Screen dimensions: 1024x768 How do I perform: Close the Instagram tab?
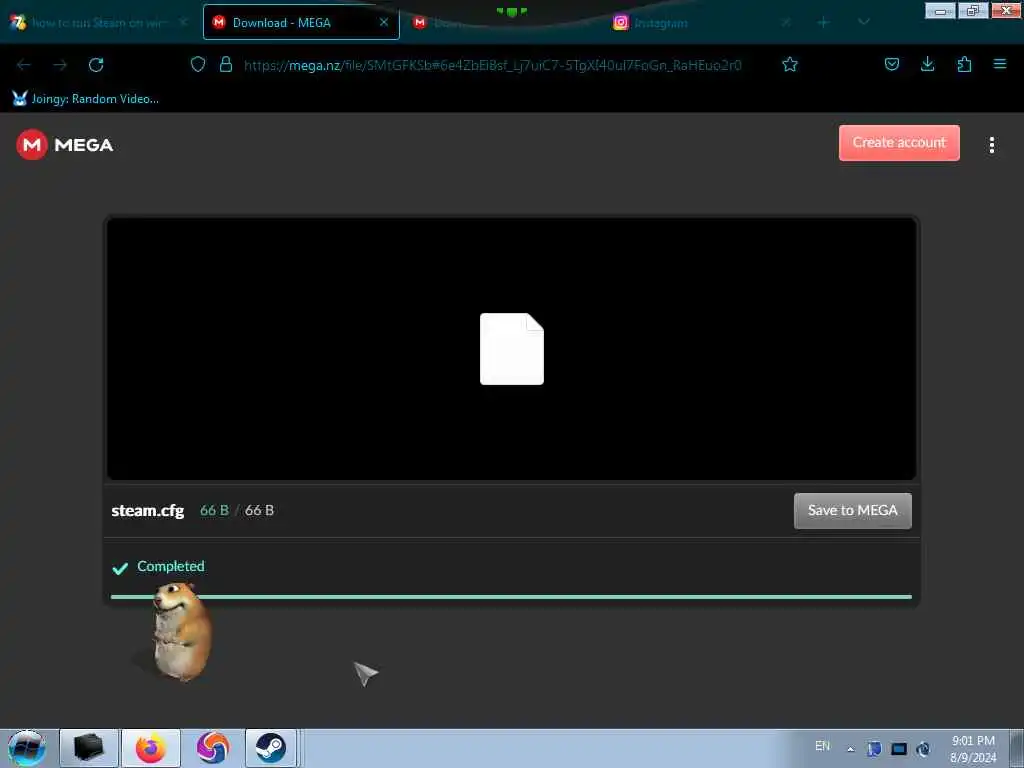[x=786, y=23]
